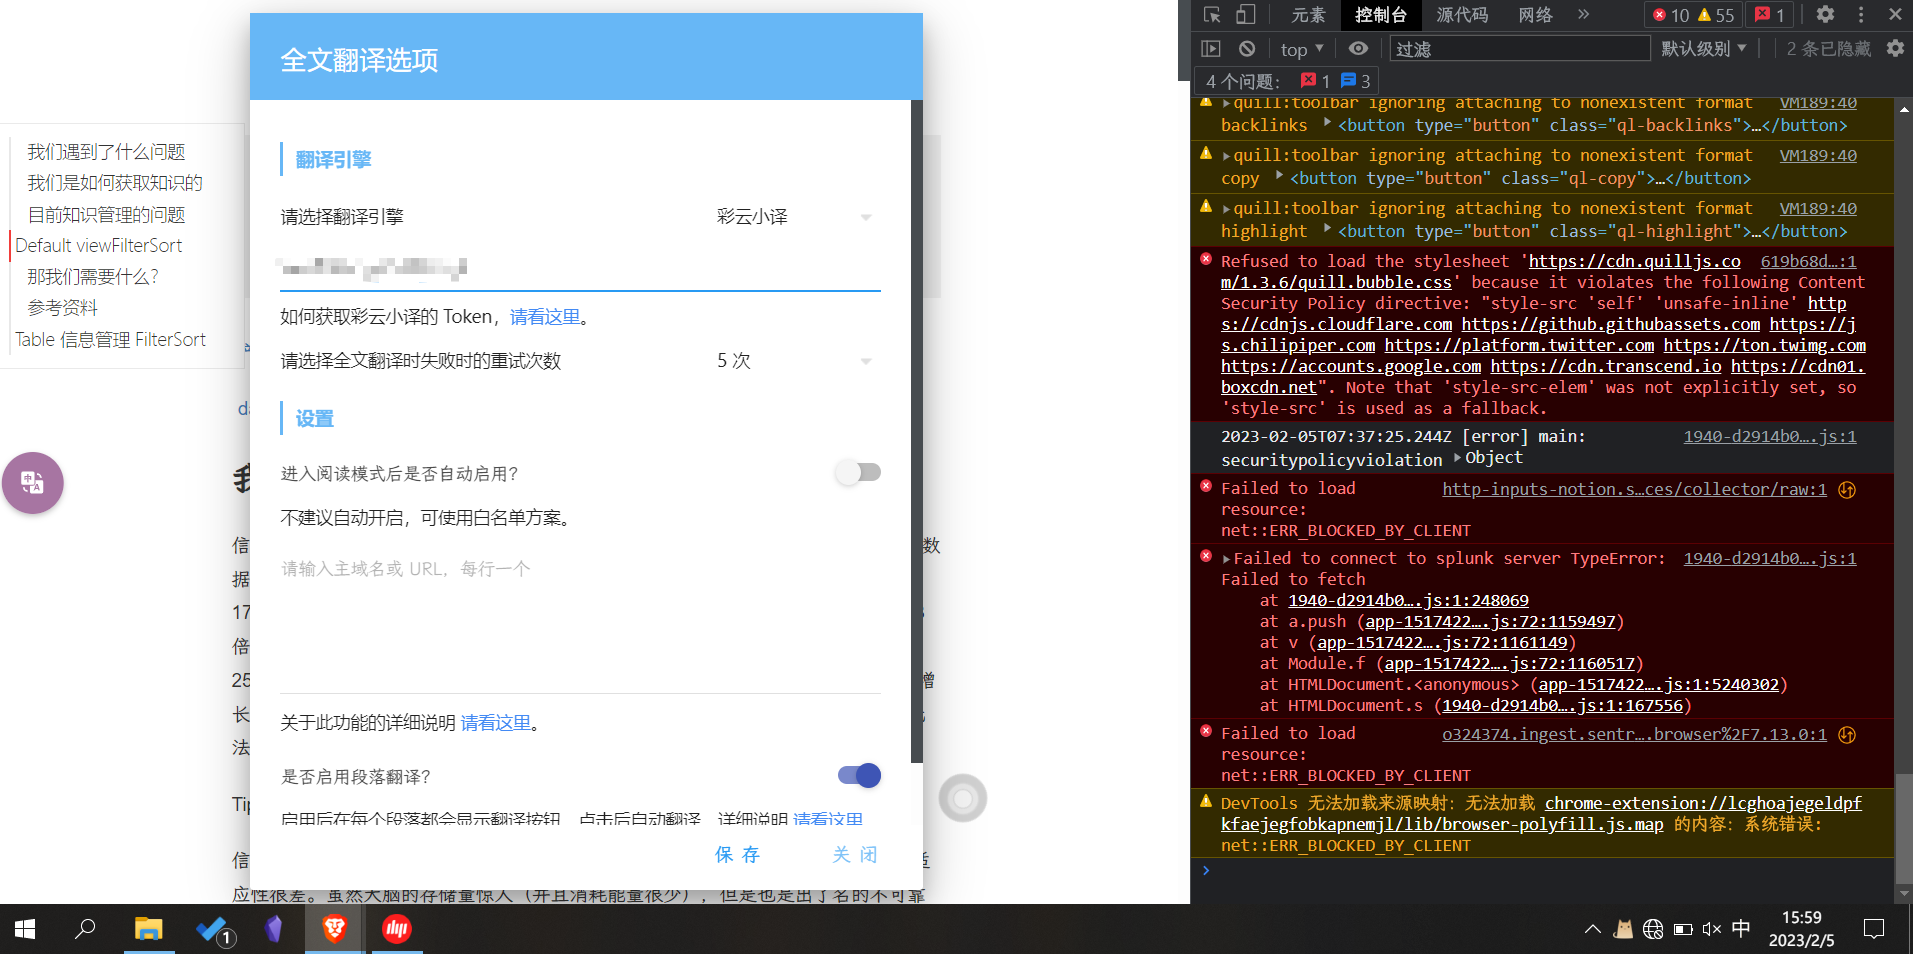This screenshot has height=954, width=1913.
Task: Switch to the 源代码 tab
Action: (x=1460, y=15)
